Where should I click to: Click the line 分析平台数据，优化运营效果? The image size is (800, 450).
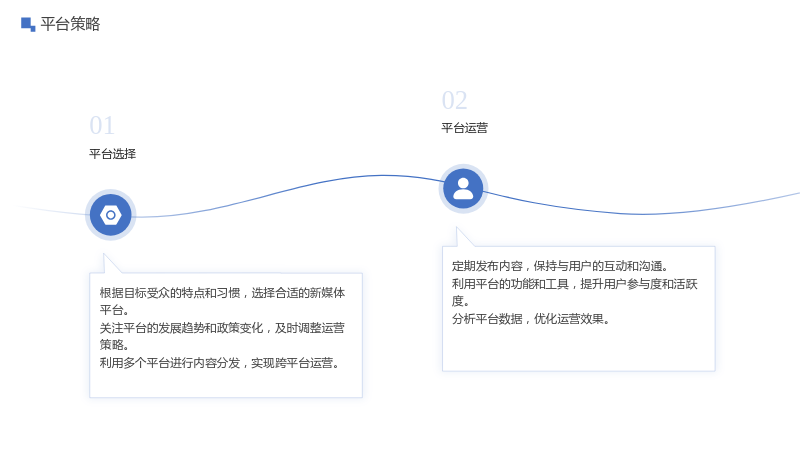[x=531, y=319]
